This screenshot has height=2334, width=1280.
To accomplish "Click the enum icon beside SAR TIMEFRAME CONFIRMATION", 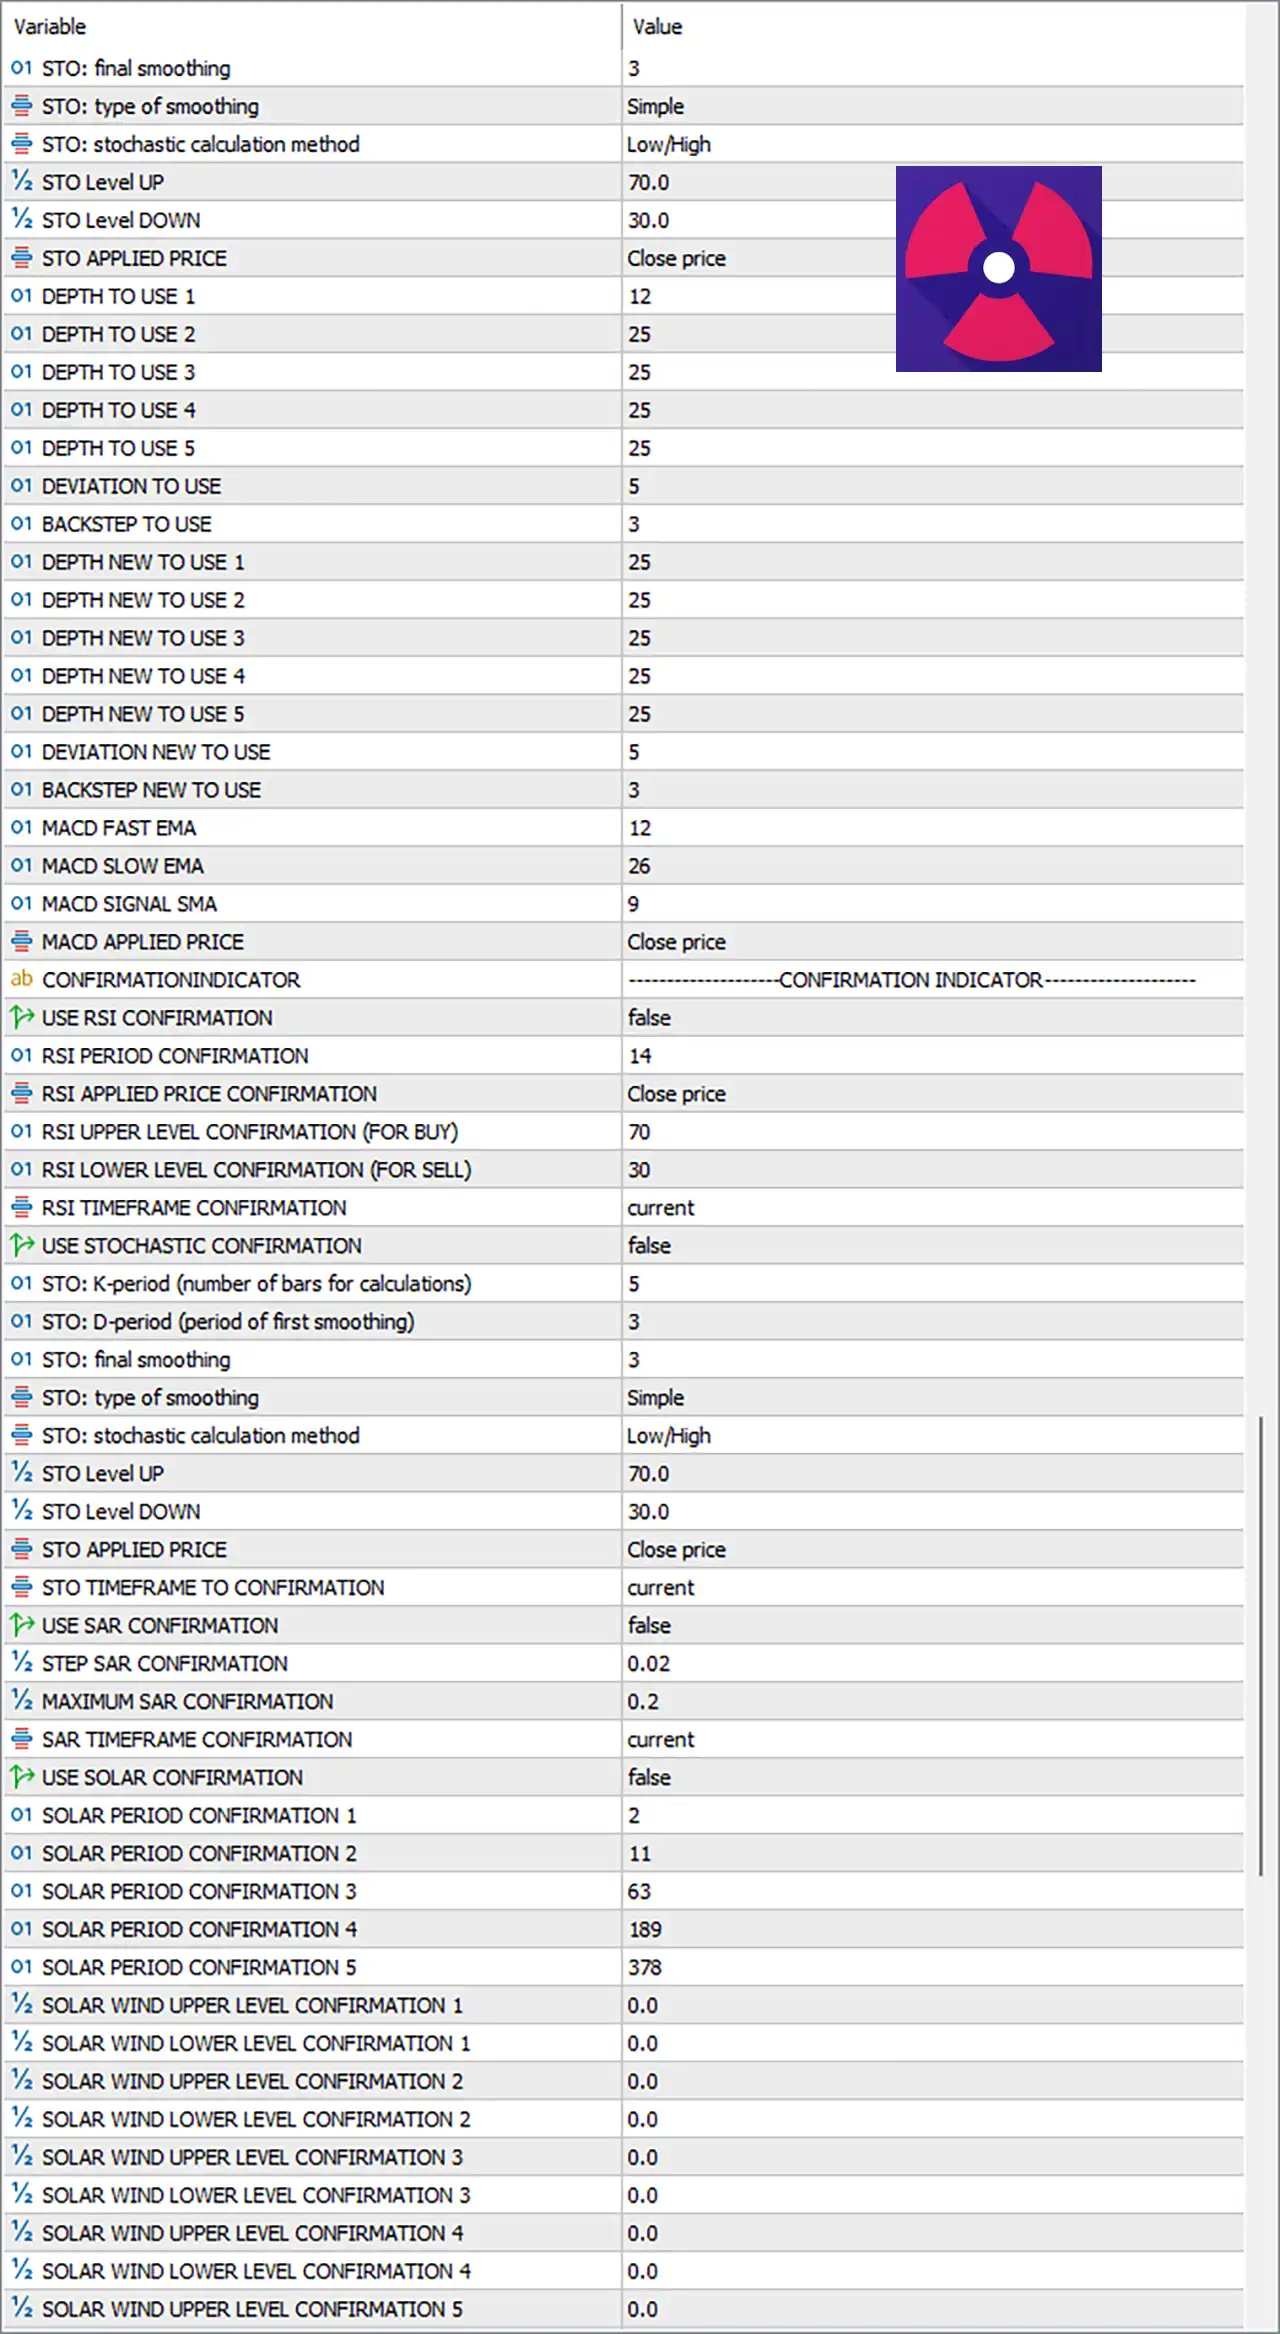I will point(21,1740).
